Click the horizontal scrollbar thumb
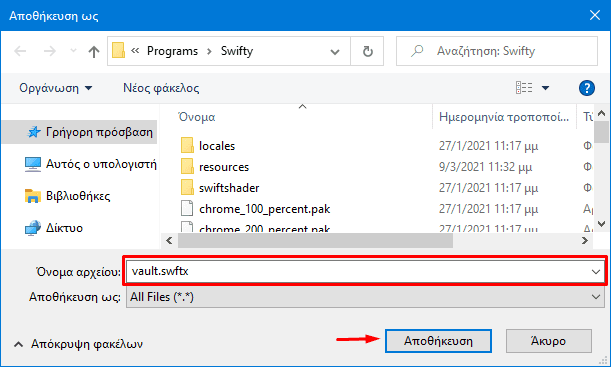The width and height of the screenshot is (611, 367). point(315,240)
